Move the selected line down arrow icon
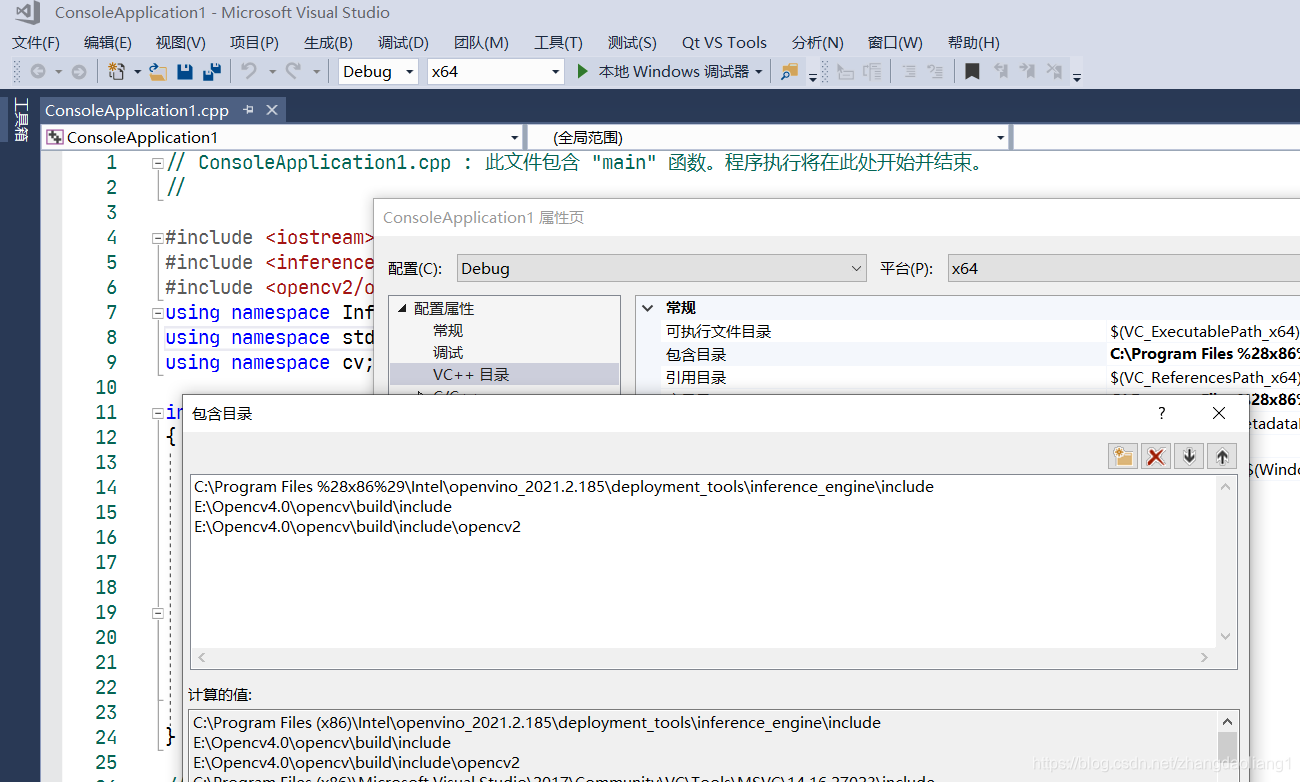The width and height of the screenshot is (1300, 782). [x=1189, y=456]
